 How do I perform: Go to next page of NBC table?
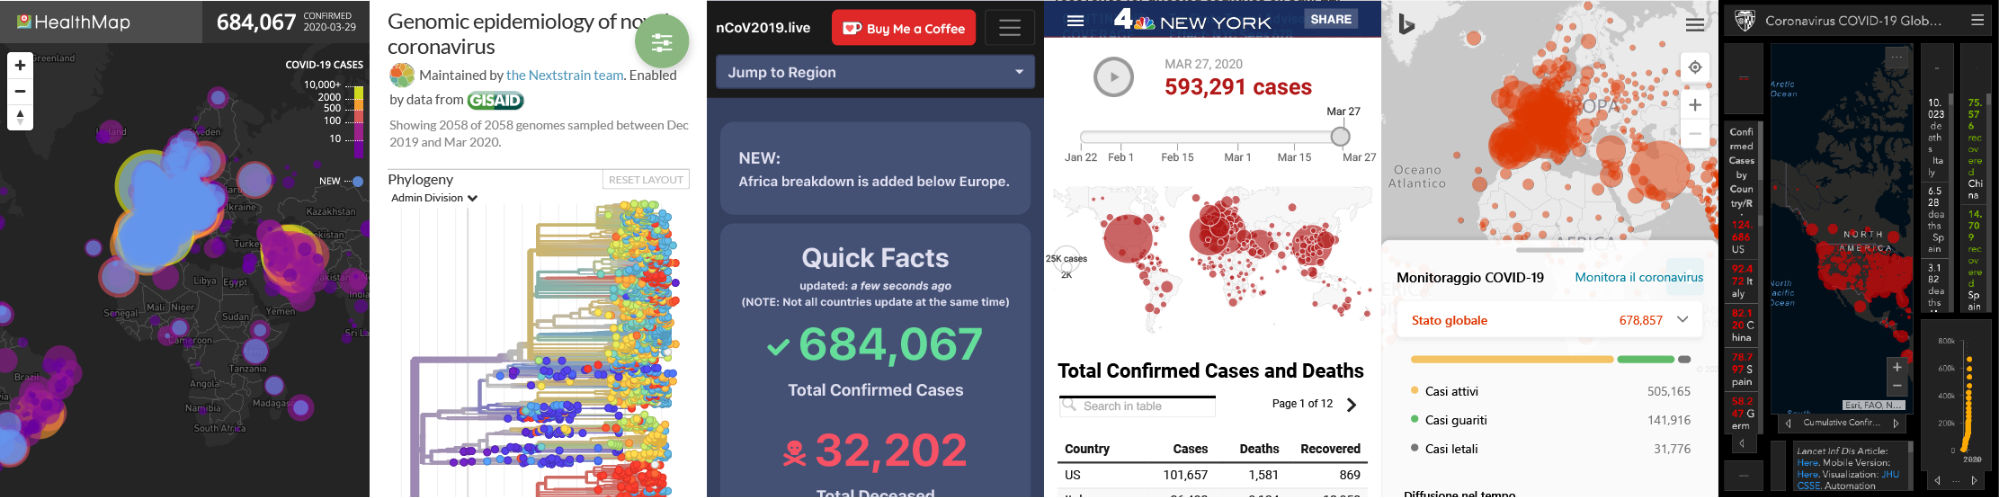tap(1351, 404)
